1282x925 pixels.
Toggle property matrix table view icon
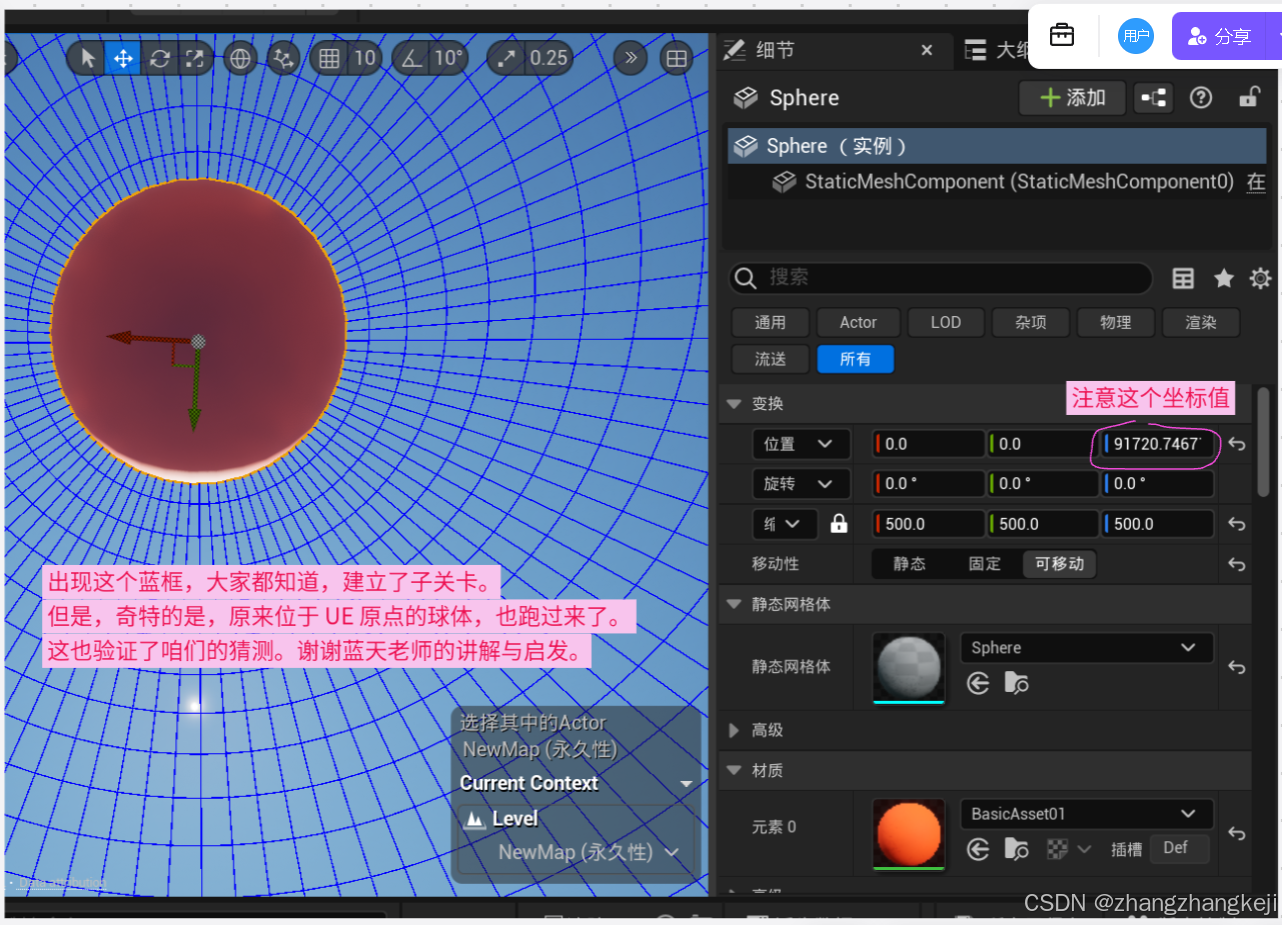[x=1183, y=278]
